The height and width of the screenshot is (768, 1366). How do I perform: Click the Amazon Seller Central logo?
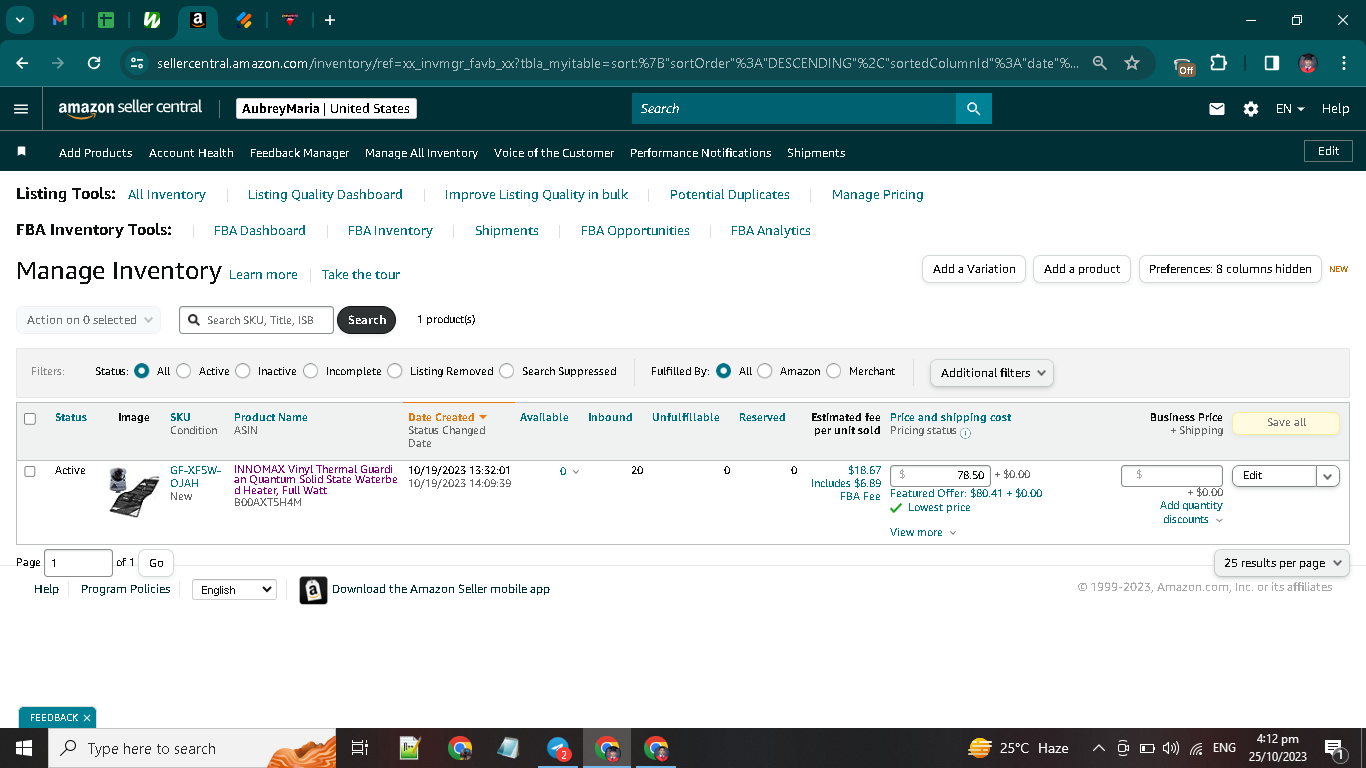(x=130, y=108)
